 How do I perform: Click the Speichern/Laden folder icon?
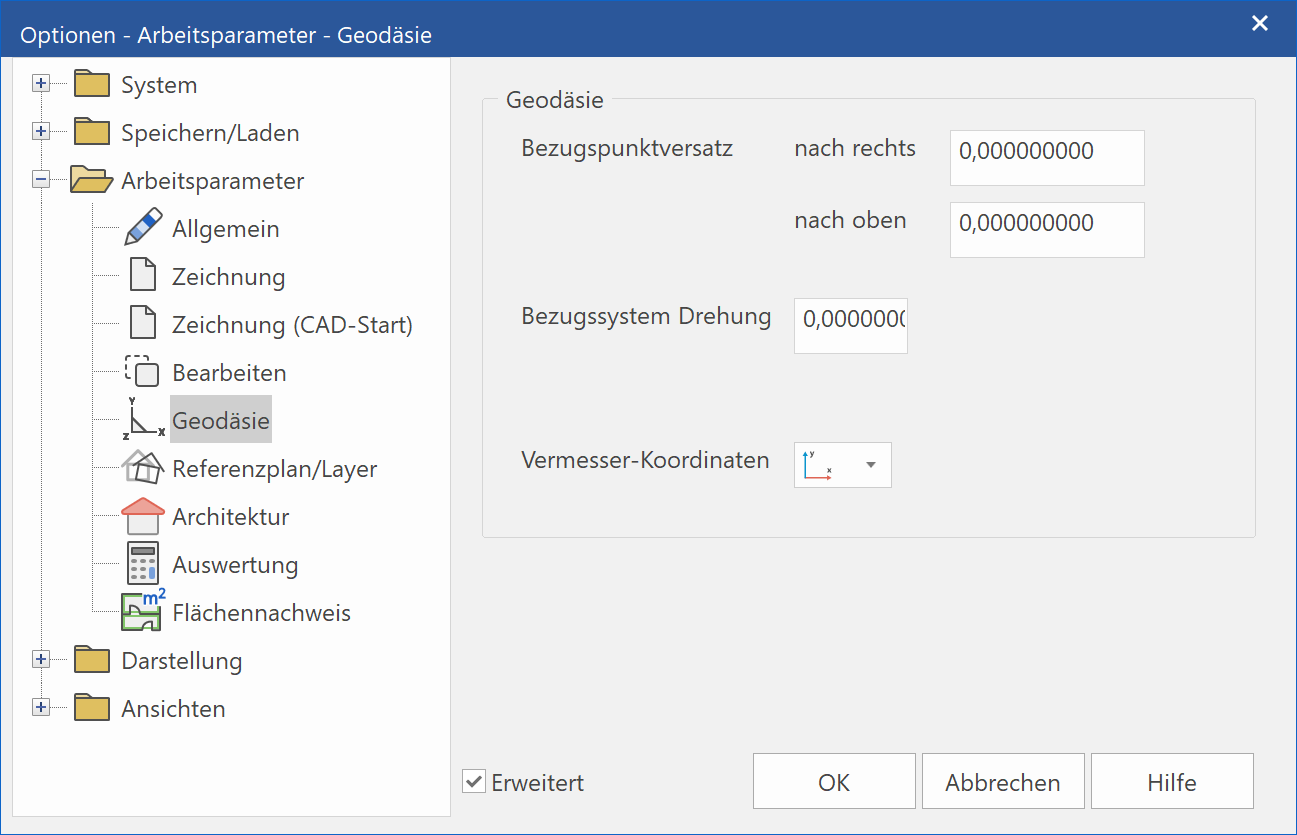click(92, 132)
